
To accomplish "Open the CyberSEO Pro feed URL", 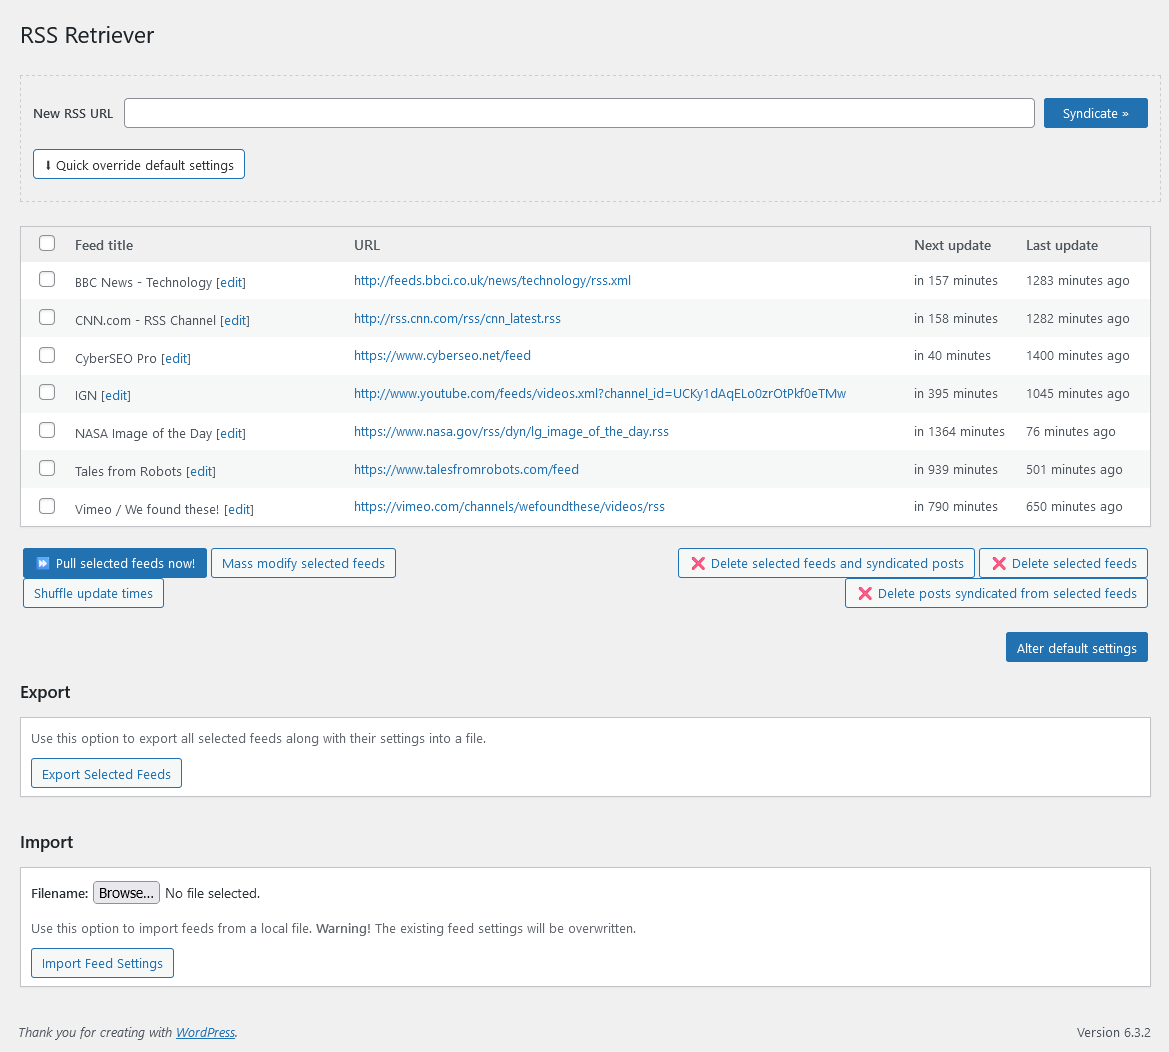I will pos(442,355).
